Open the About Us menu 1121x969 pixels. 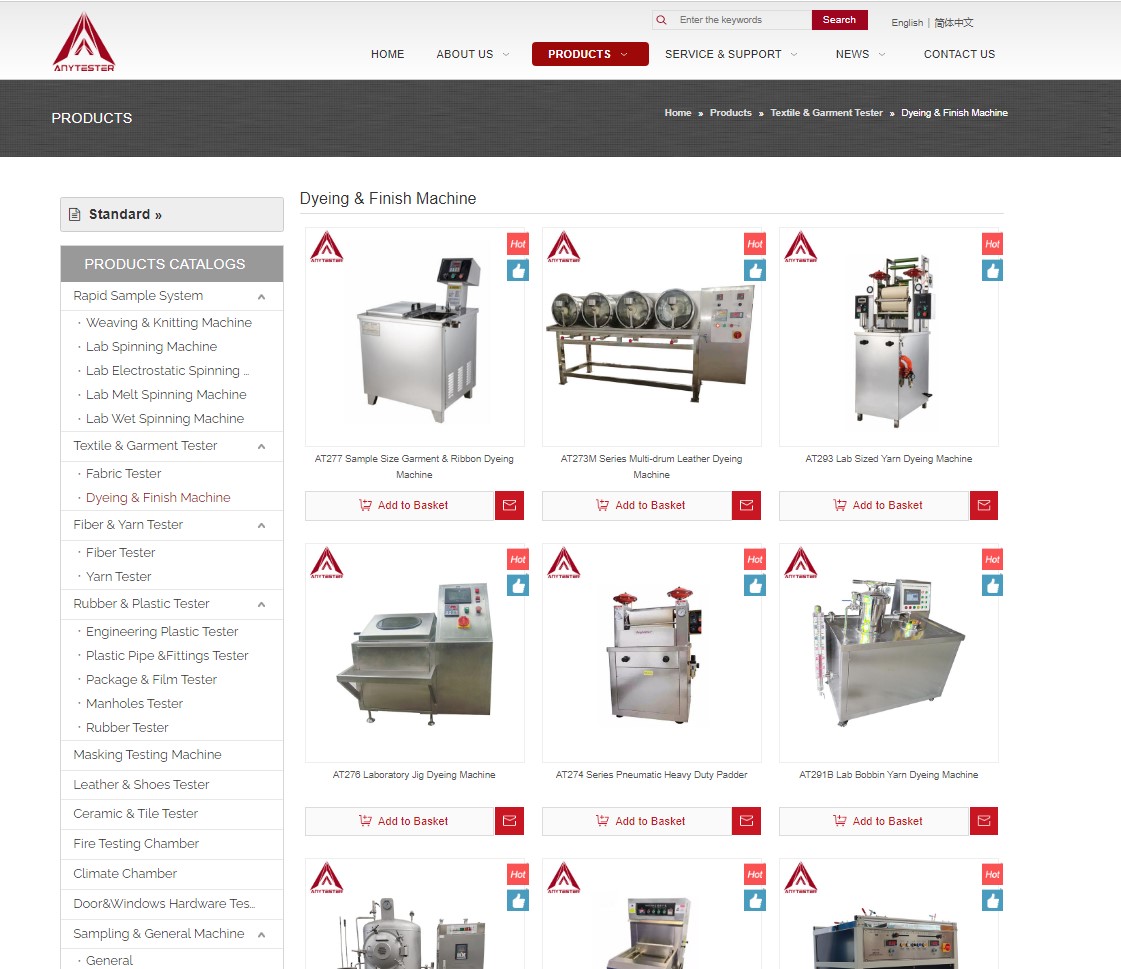pyautogui.click(x=472, y=54)
